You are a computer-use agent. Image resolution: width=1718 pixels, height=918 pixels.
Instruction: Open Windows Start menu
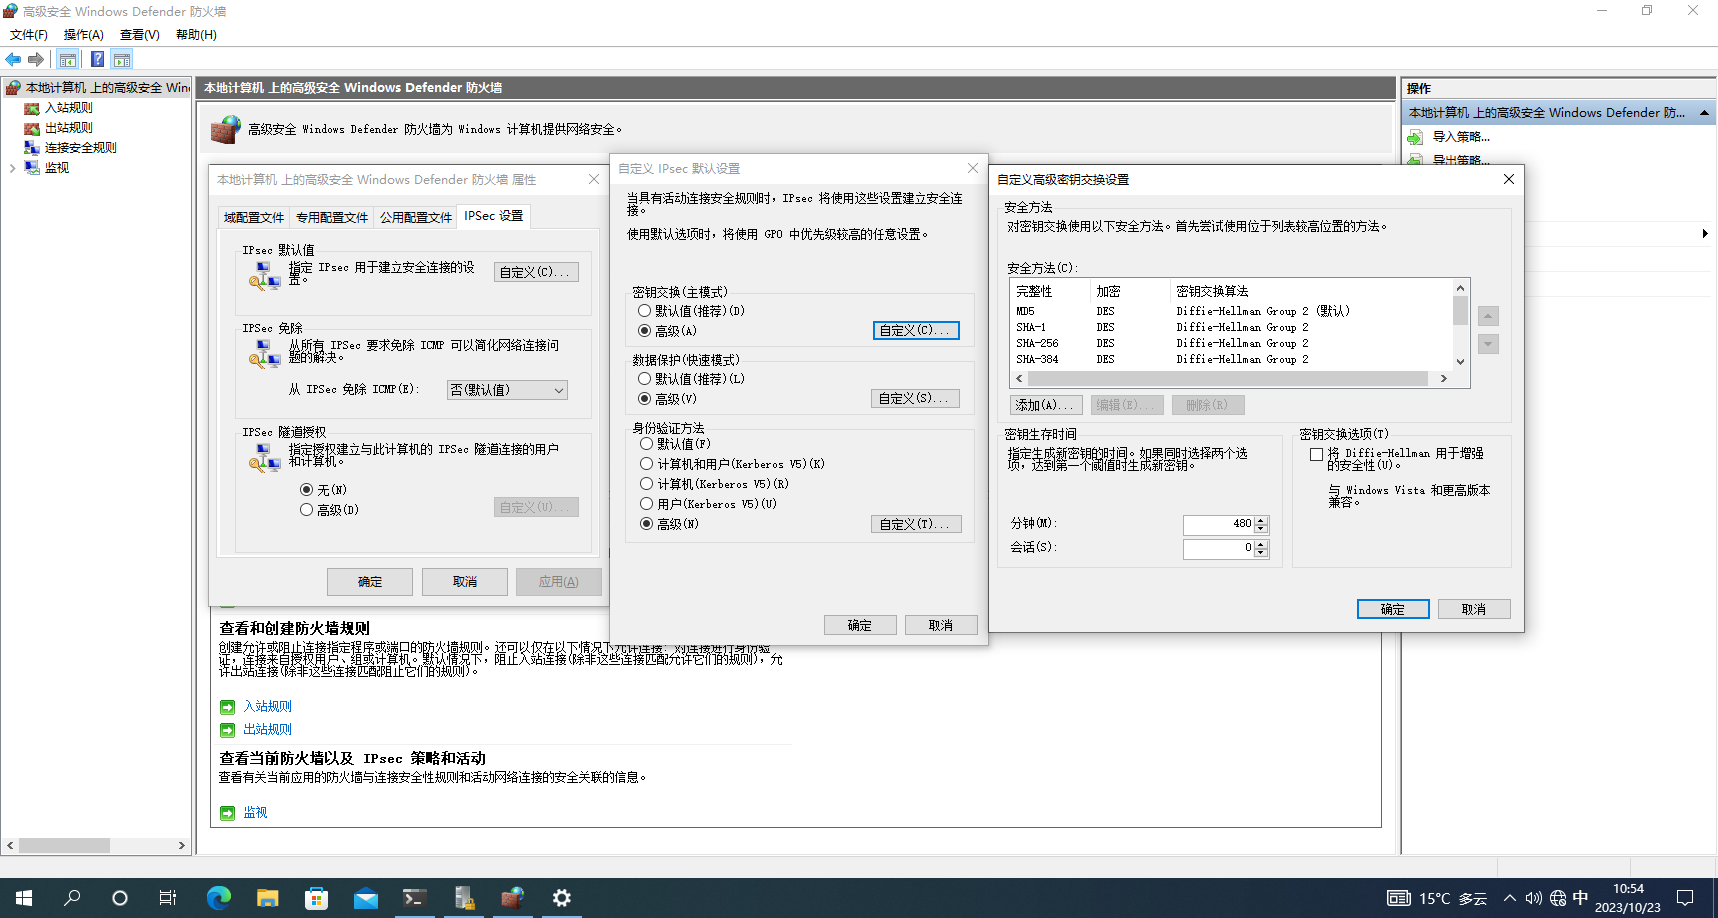(x=24, y=898)
